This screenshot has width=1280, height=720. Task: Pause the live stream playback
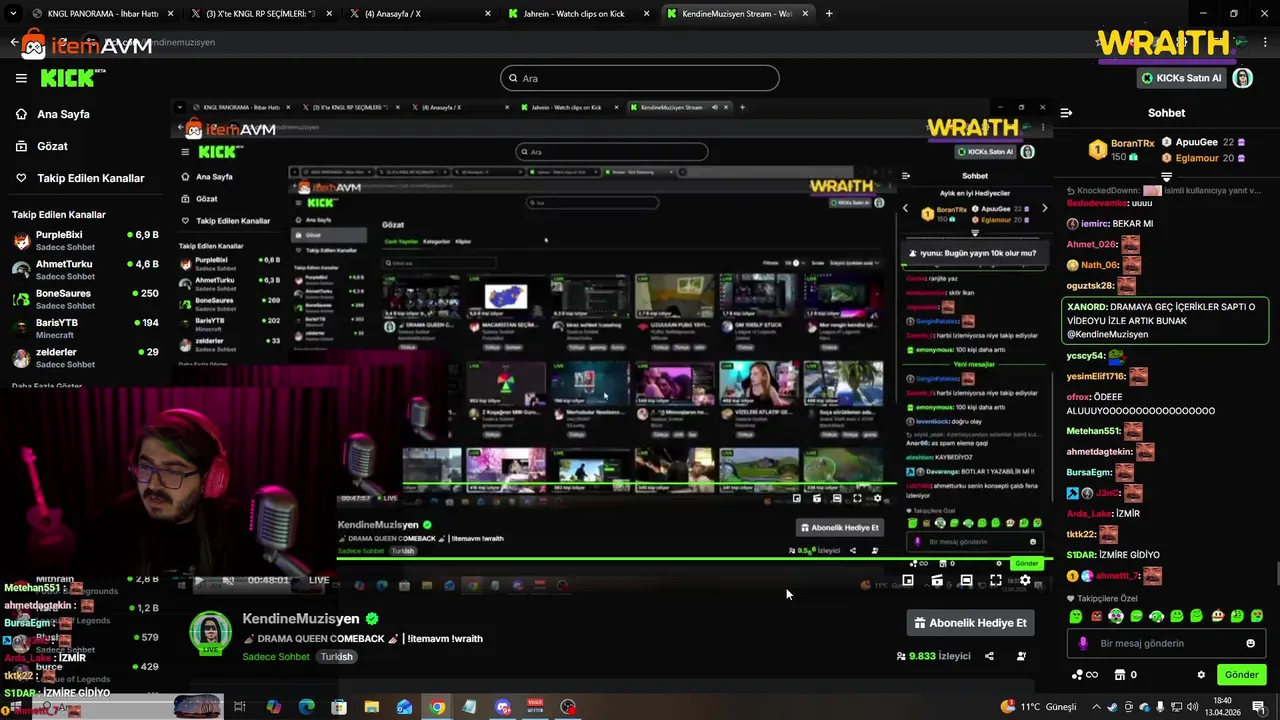tap(198, 580)
